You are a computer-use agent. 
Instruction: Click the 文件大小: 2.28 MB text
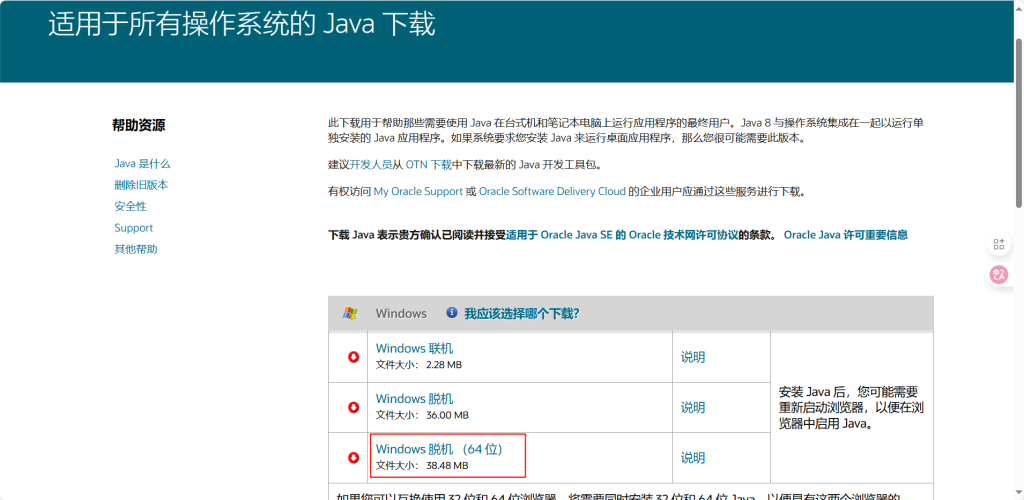pyautogui.click(x=419, y=365)
